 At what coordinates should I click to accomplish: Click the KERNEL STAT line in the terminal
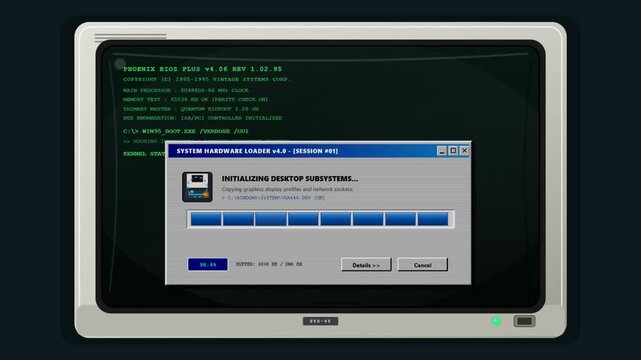pos(144,154)
